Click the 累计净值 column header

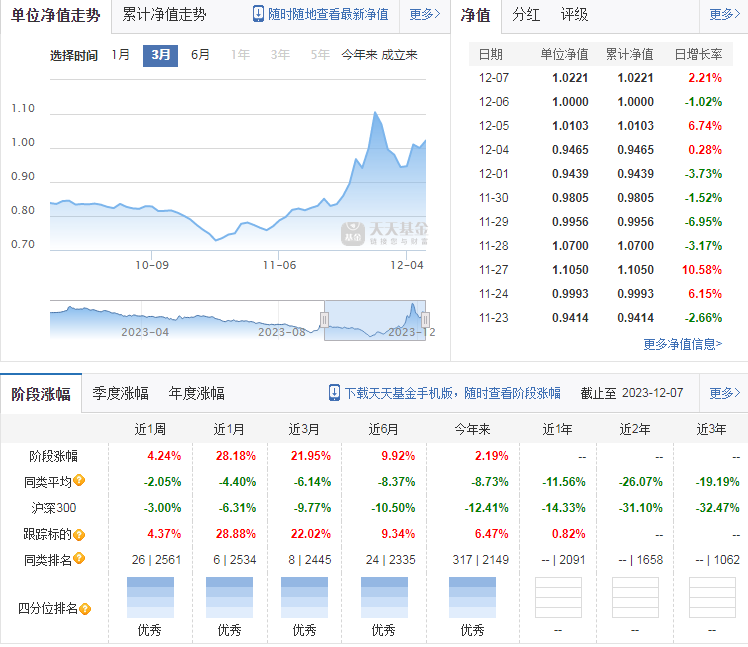[x=630, y=54]
